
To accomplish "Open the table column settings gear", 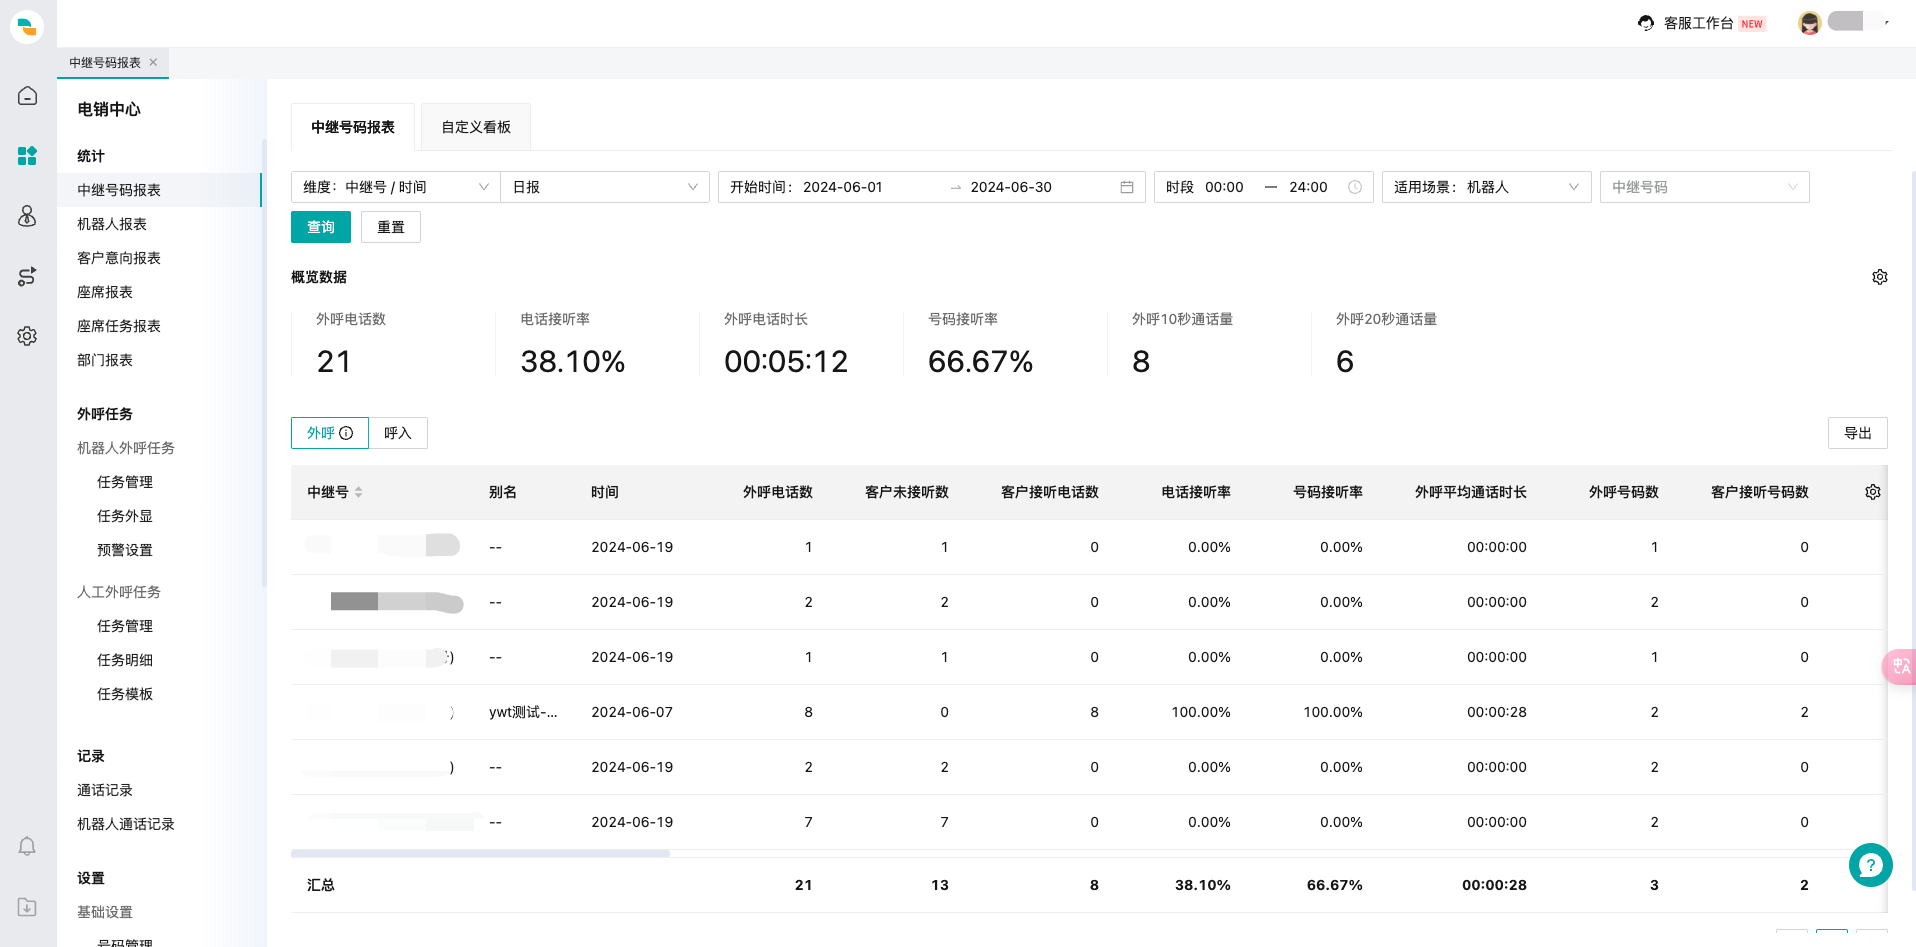I will 1873,492.
